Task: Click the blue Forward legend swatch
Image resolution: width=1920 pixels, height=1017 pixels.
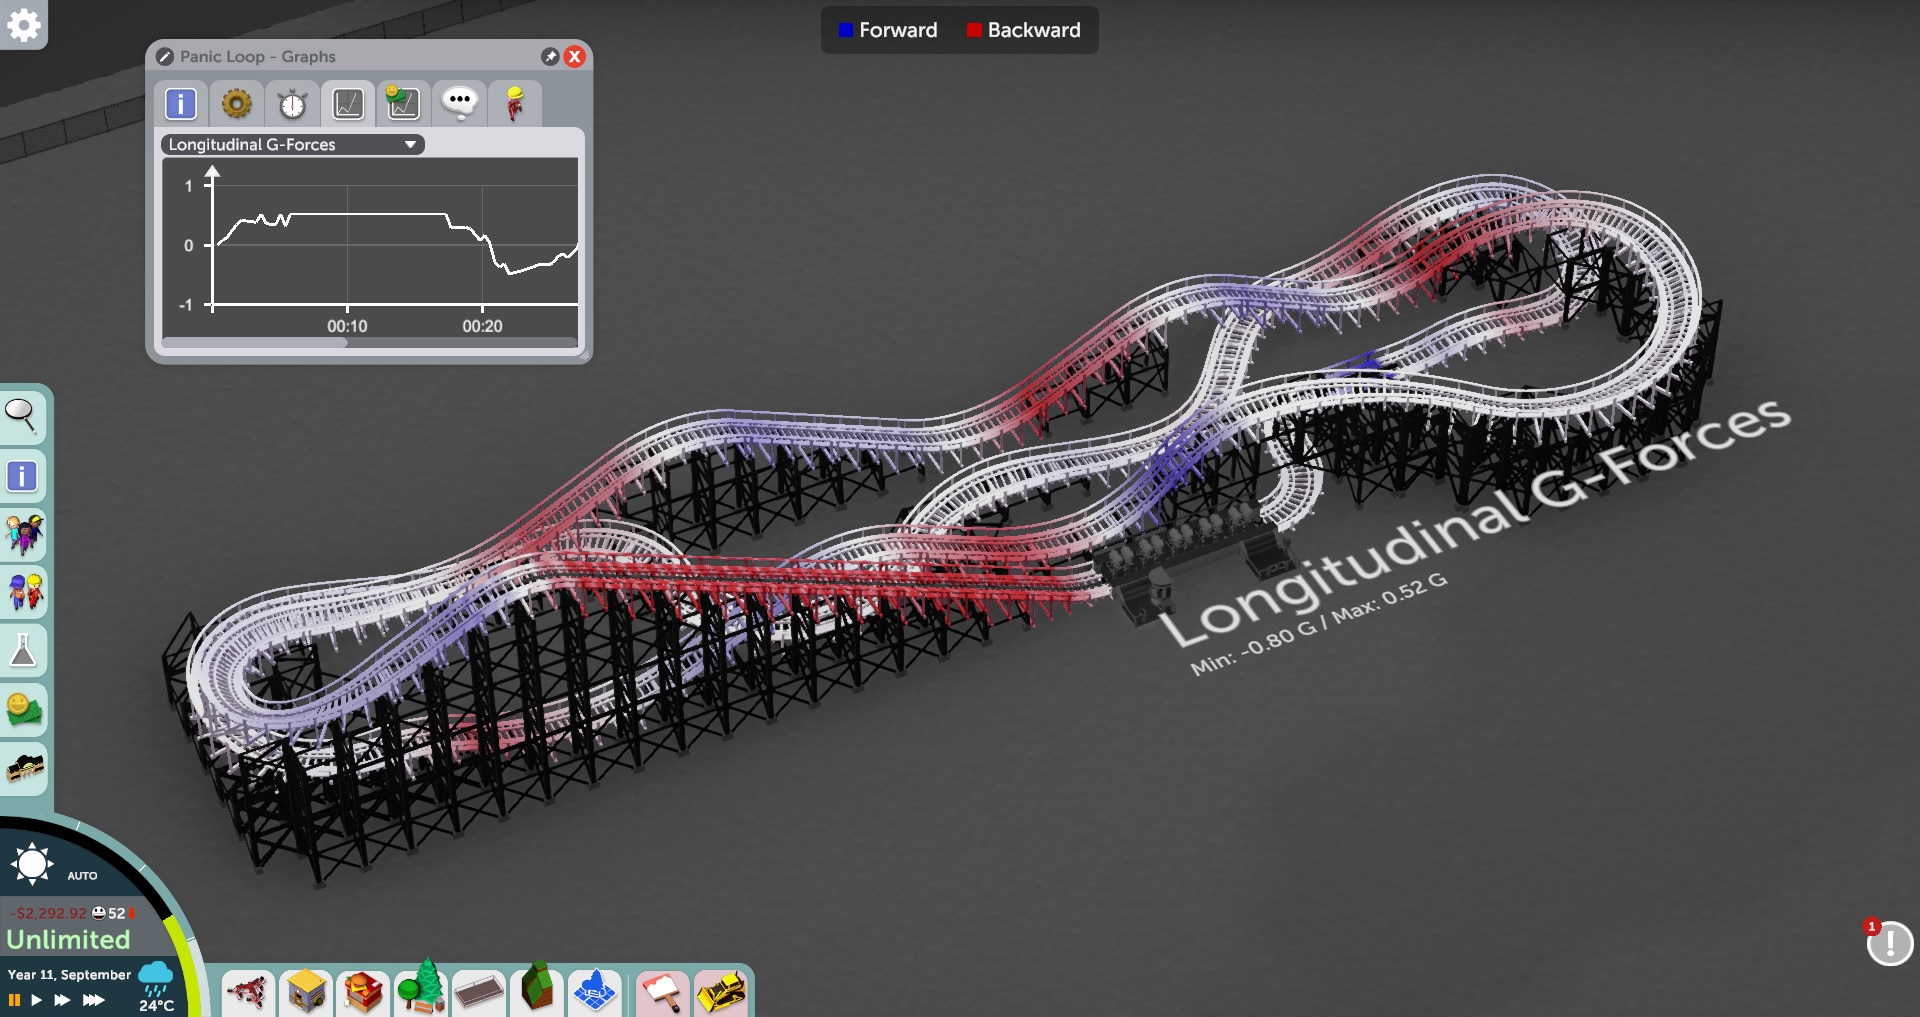Action: tap(846, 30)
